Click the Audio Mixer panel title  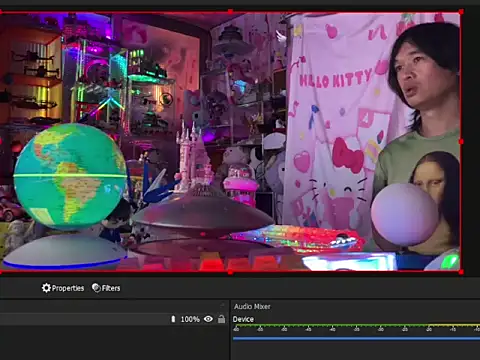[x=252, y=306]
